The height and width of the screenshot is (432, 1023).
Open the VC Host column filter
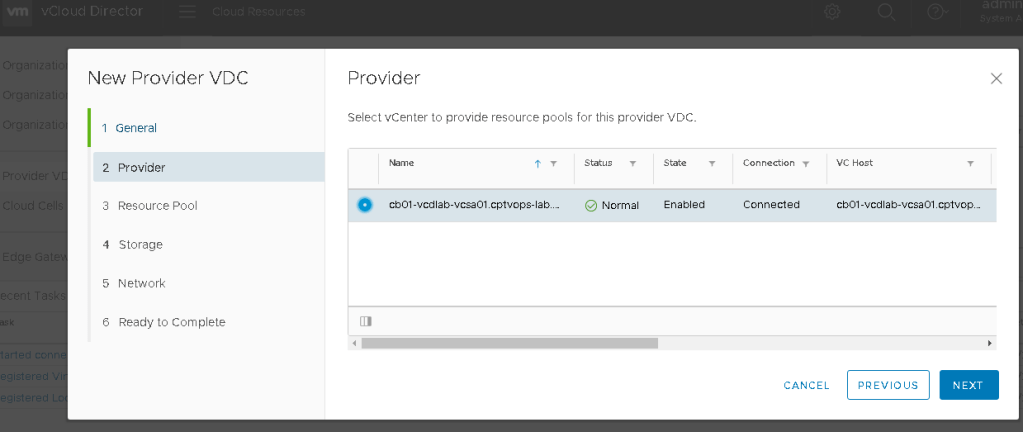970,163
